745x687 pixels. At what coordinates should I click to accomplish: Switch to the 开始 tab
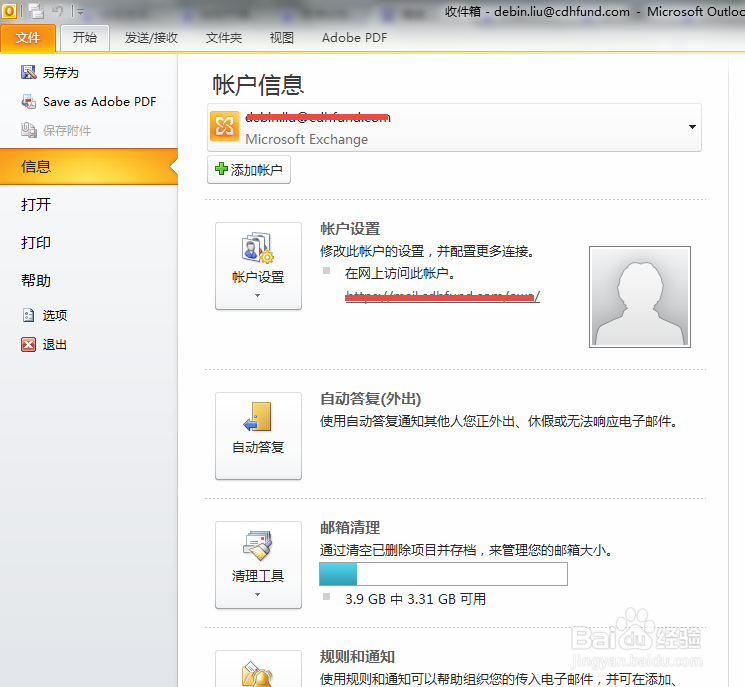coord(85,38)
